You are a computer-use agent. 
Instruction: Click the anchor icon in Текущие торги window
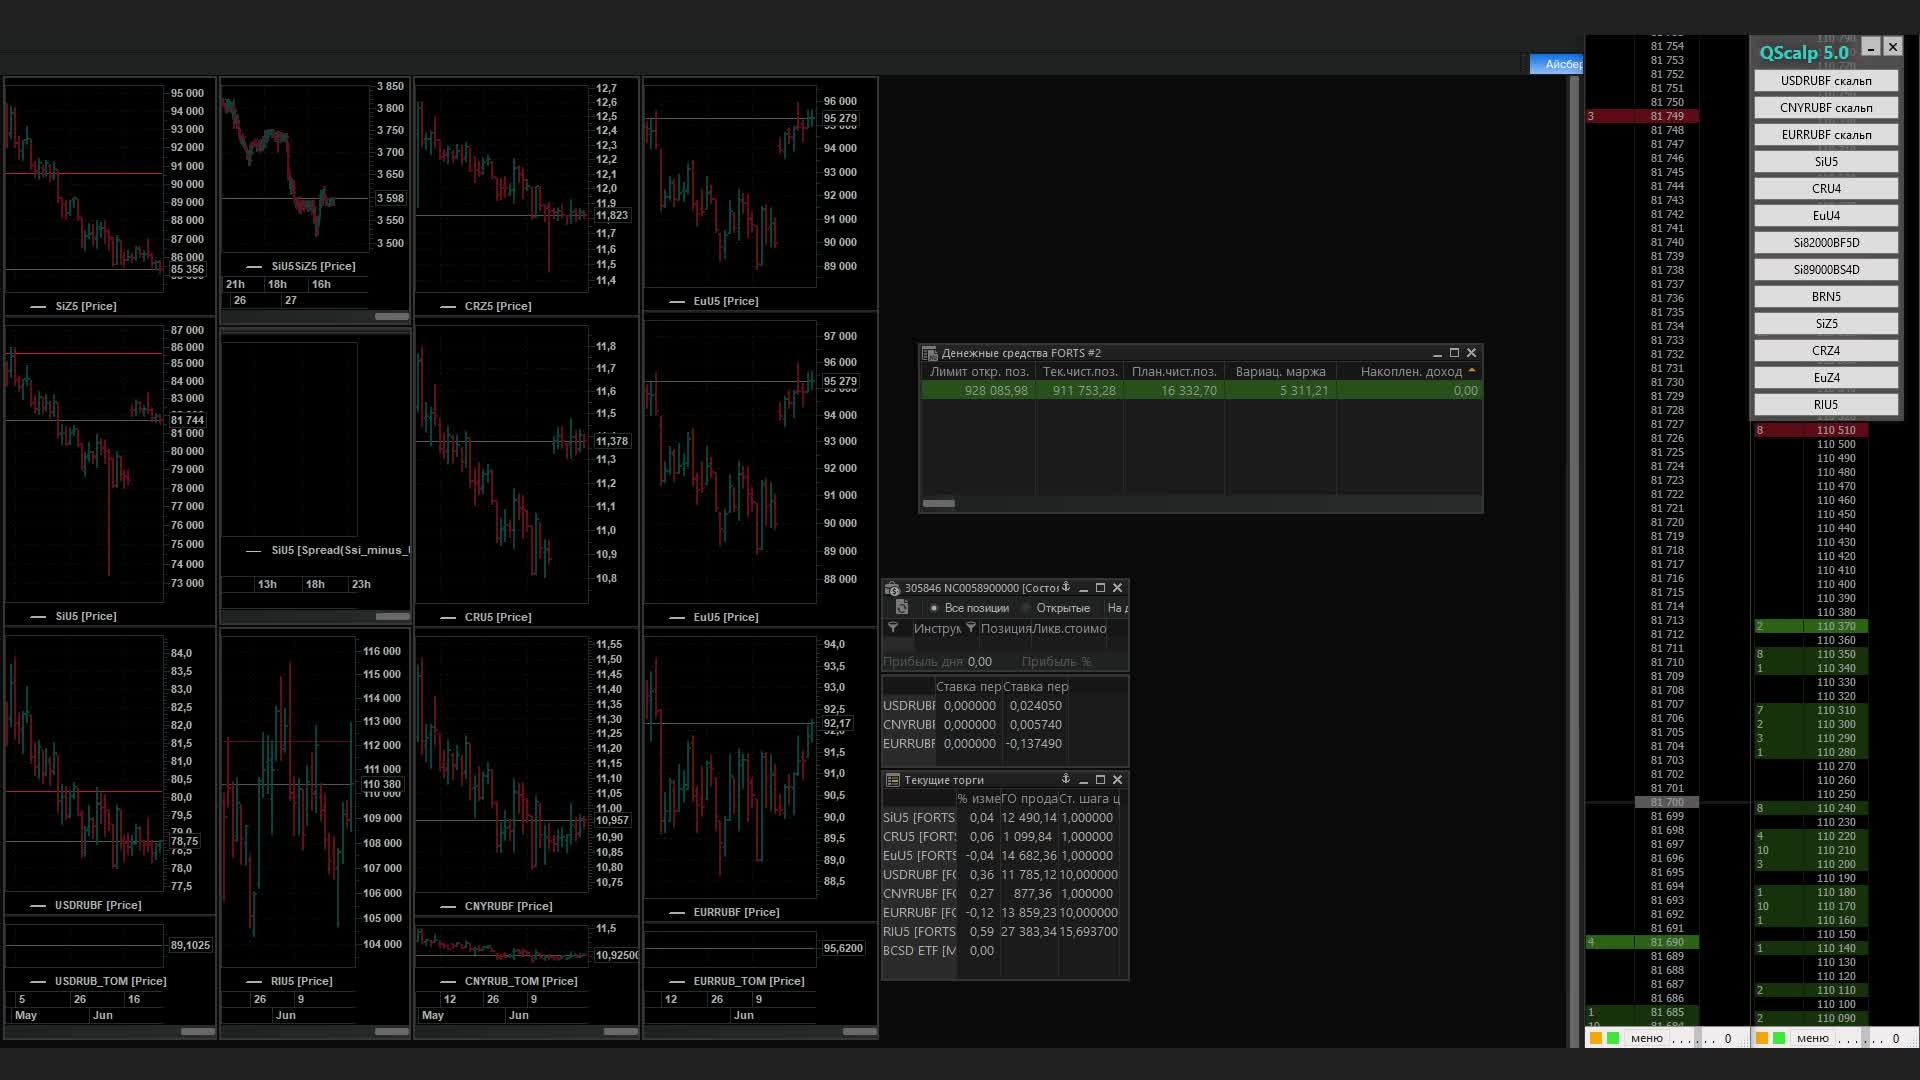click(x=1066, y=779)
